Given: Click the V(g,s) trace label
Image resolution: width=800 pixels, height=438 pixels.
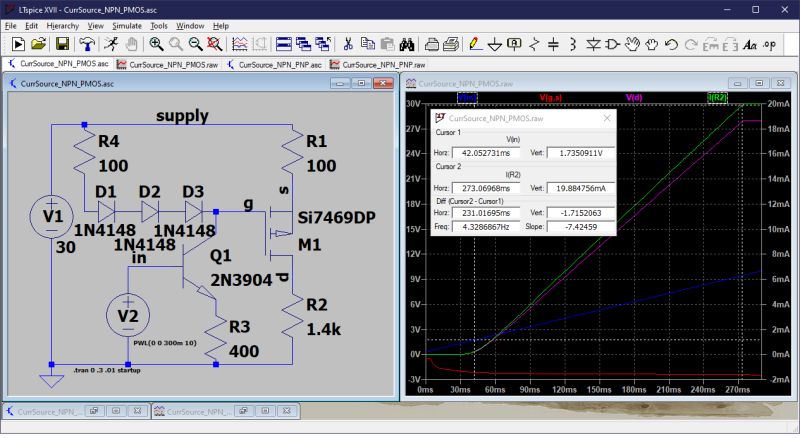Looking at the screenshot, I should point(551,98).
